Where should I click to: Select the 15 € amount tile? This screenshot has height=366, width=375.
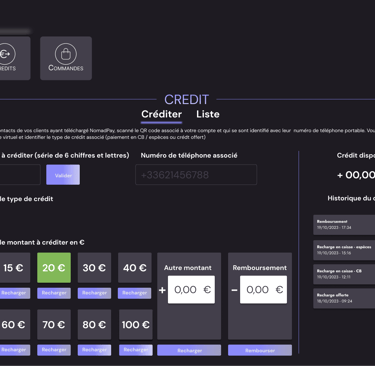pyautogui.click(x=15, y=268)
